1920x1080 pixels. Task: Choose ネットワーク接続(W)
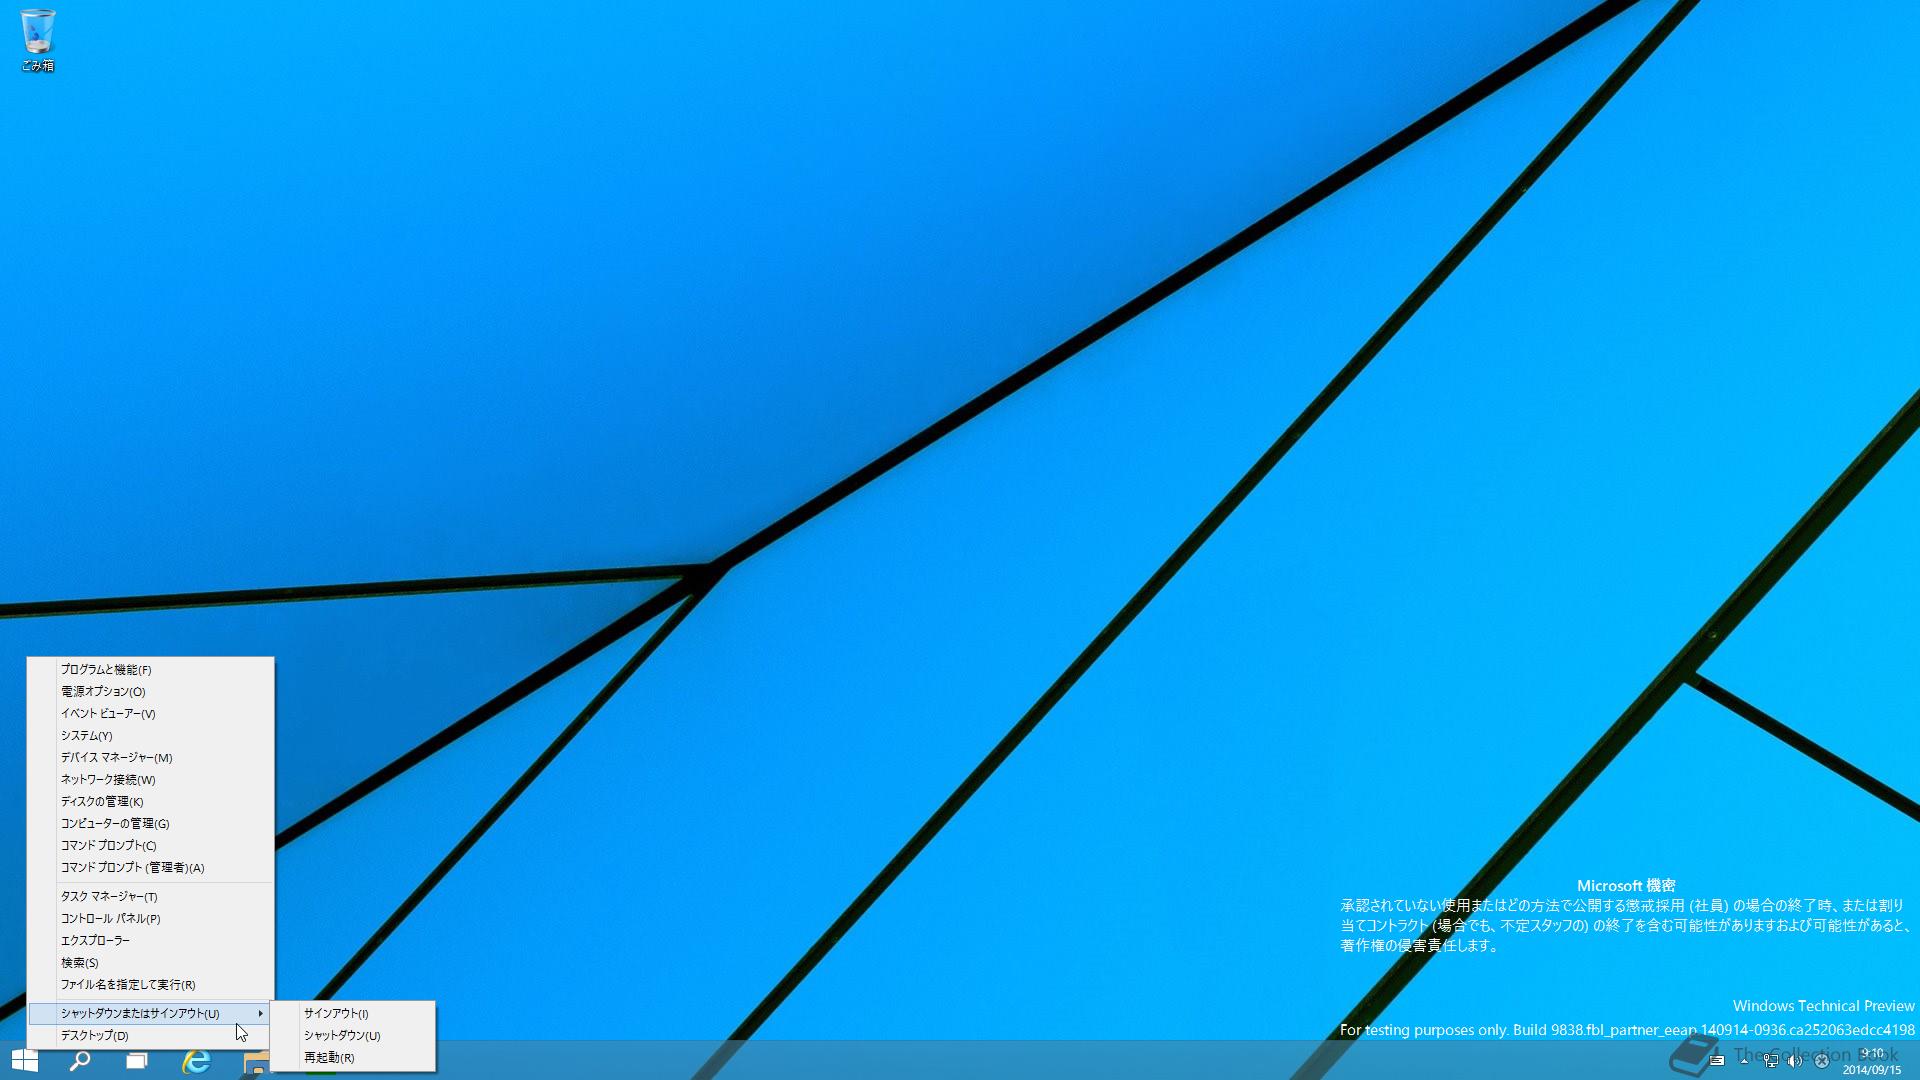click(150, 780)
